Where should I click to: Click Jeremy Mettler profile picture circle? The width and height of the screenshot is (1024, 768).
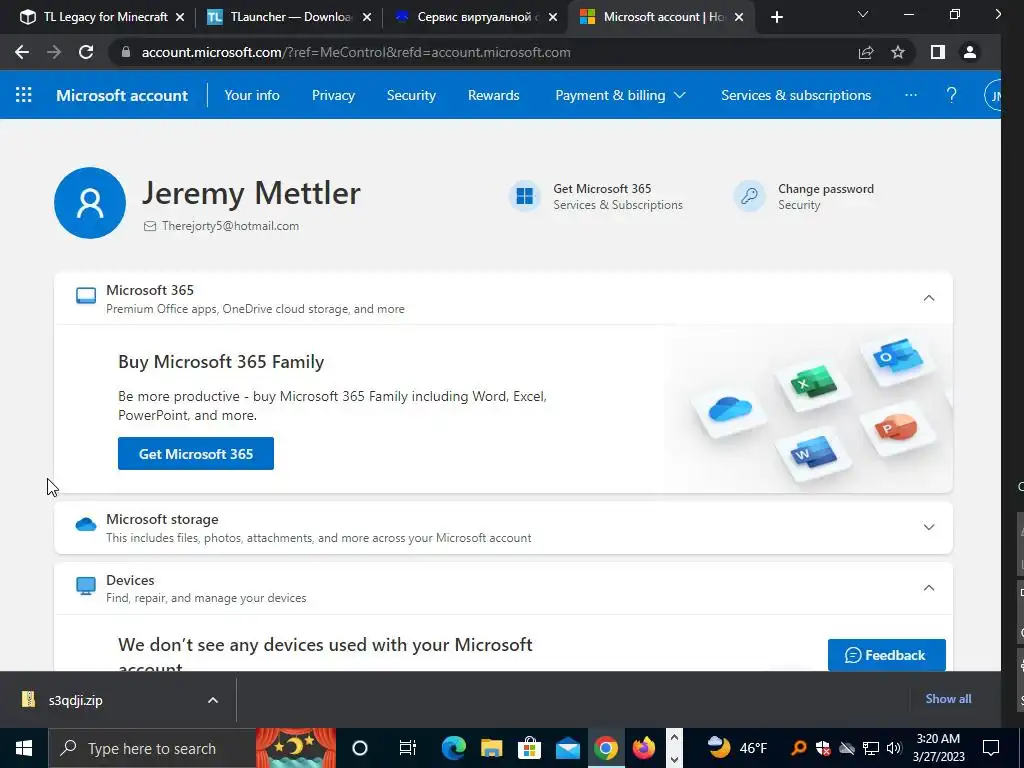click(x=90, y=203)
